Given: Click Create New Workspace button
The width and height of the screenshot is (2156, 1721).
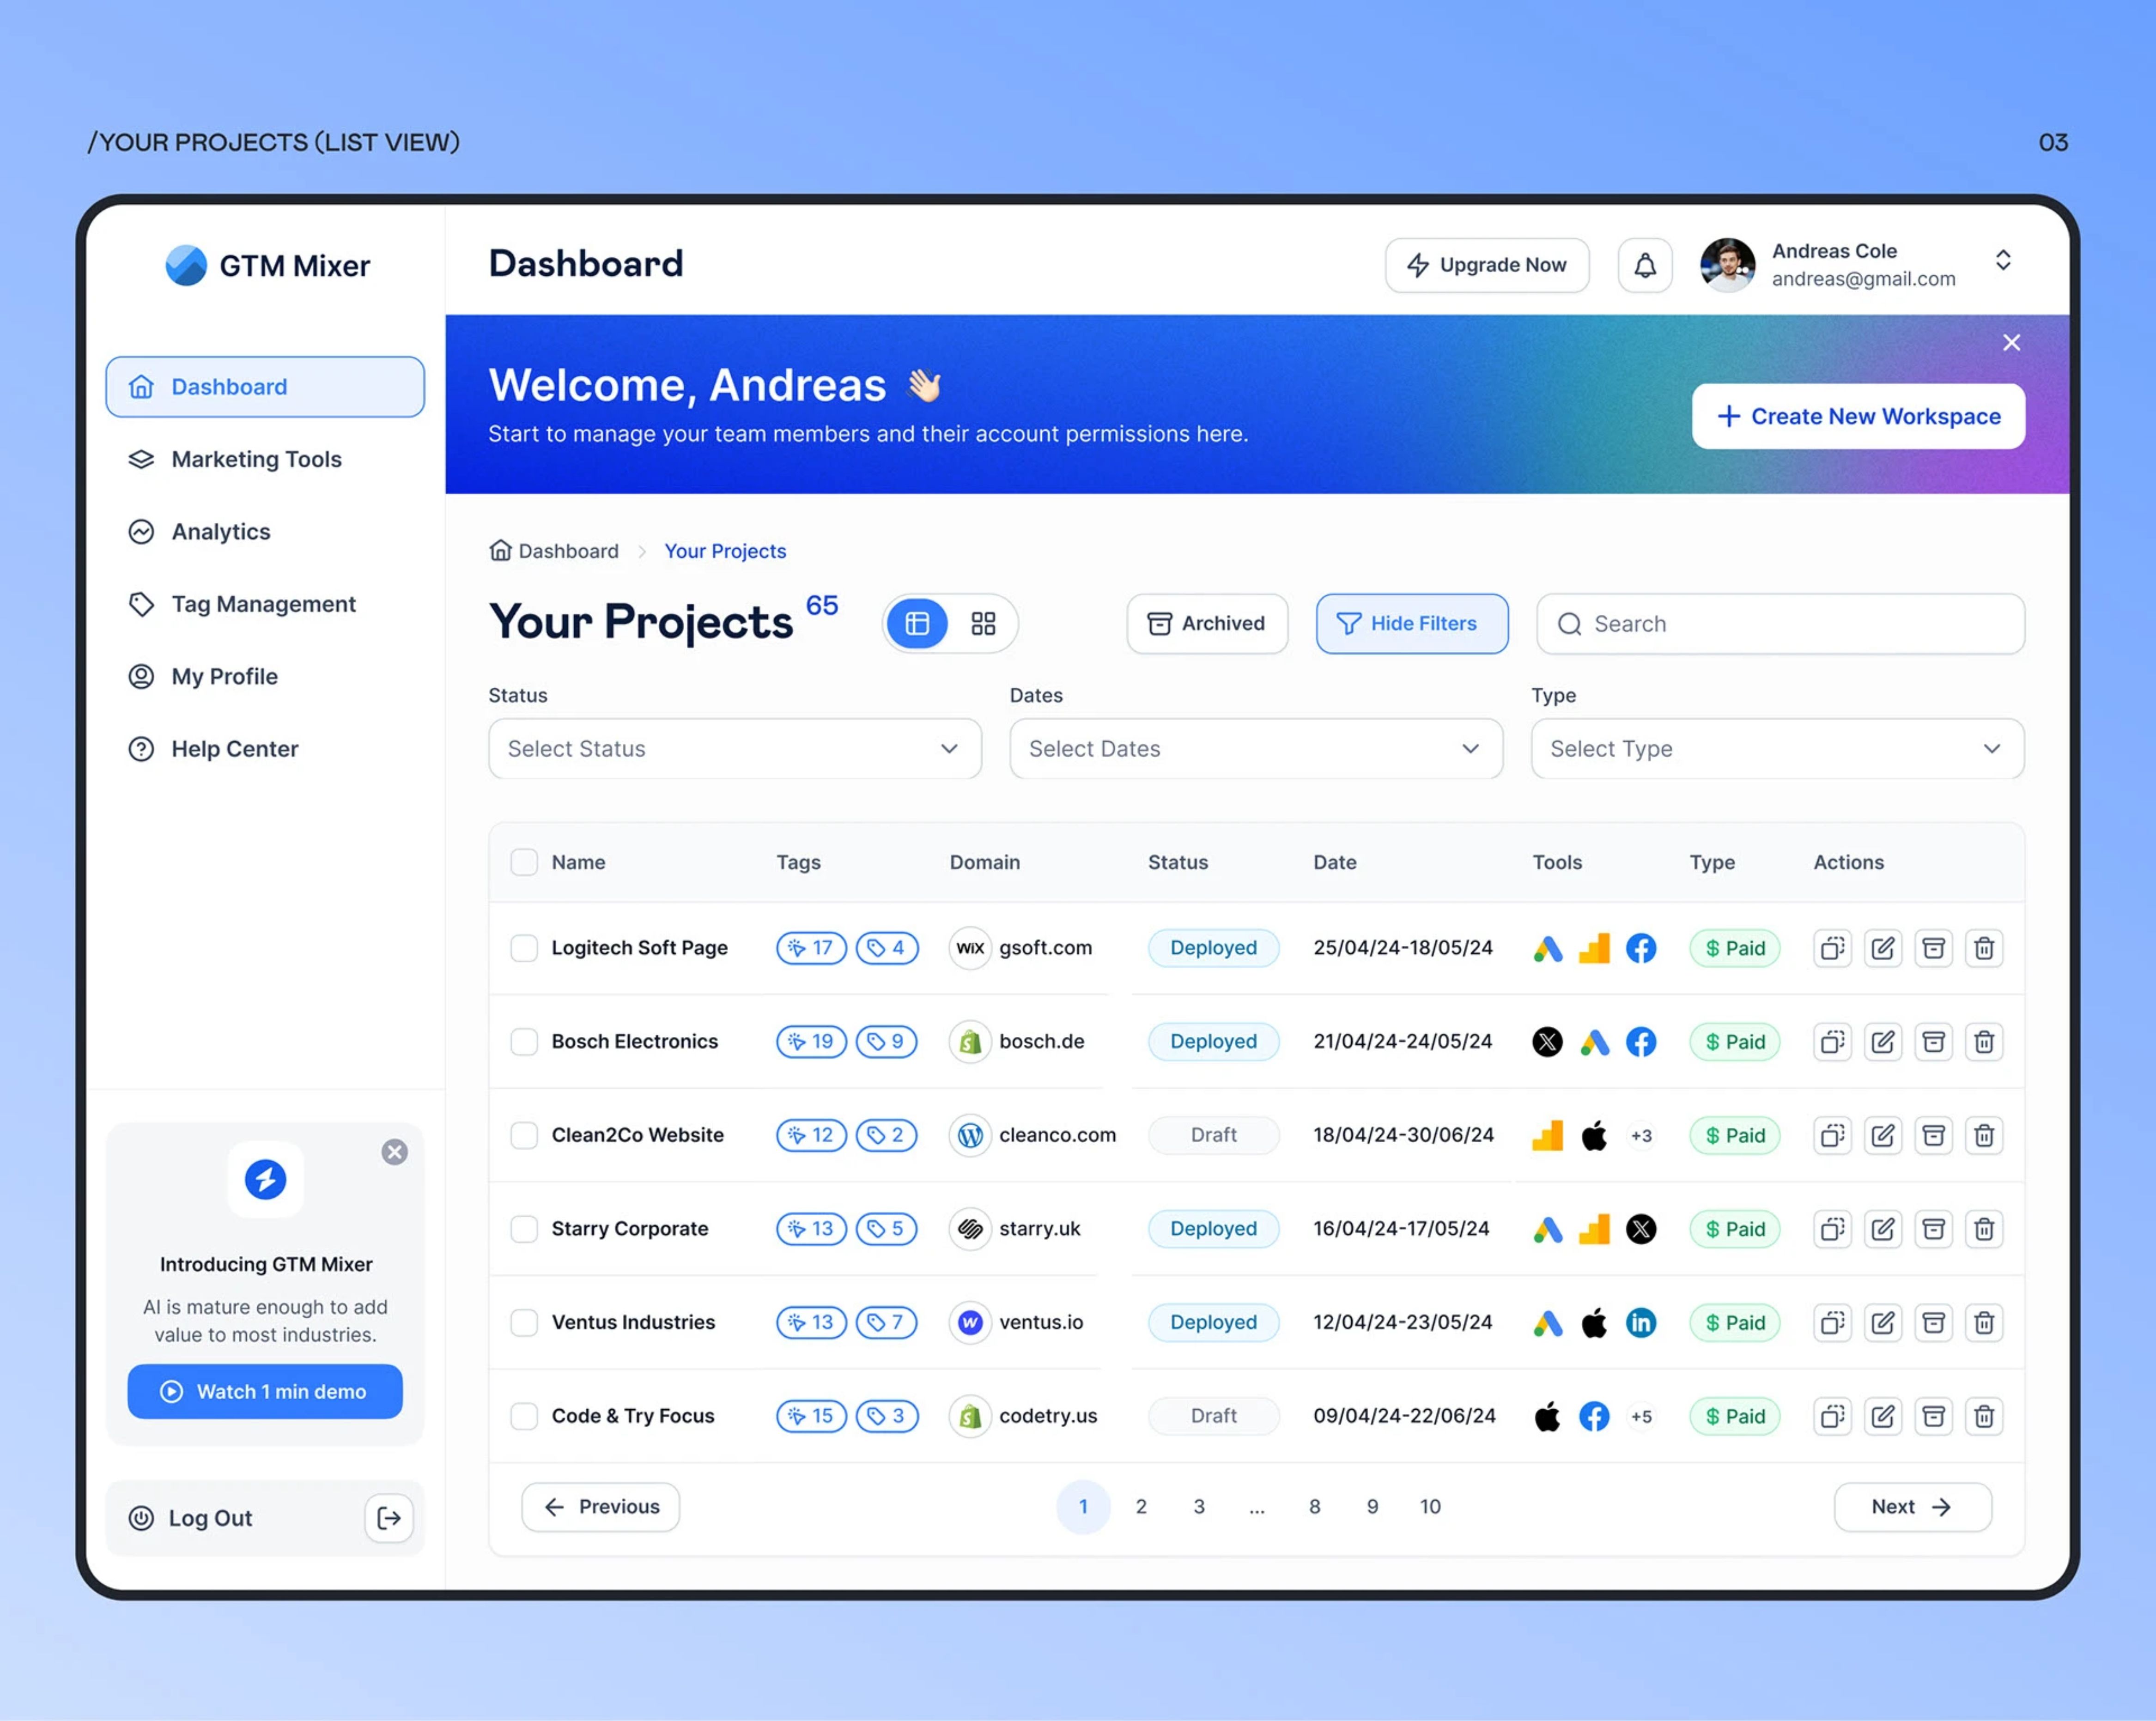Looking at the screenshot, I should [x=1858, y=416].
